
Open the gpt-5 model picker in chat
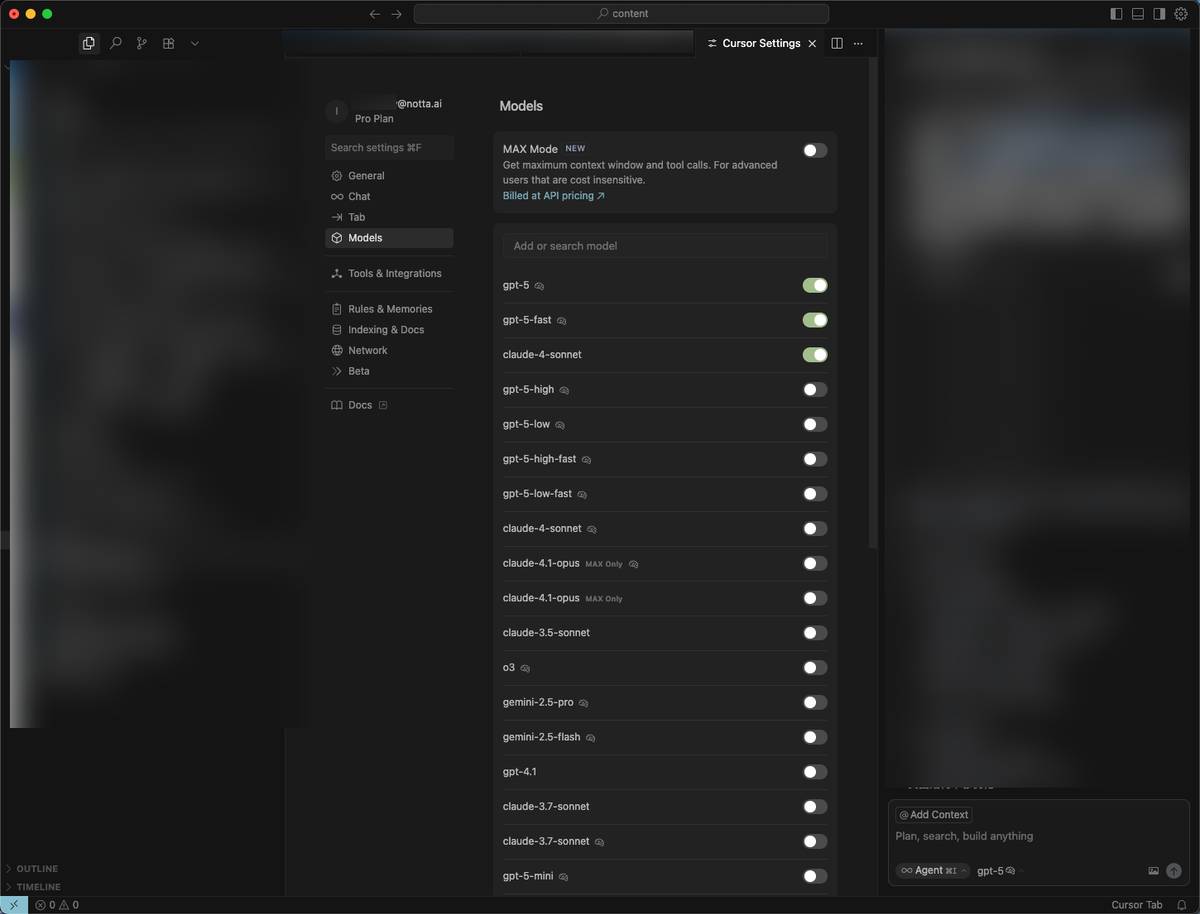click(999, 871)
